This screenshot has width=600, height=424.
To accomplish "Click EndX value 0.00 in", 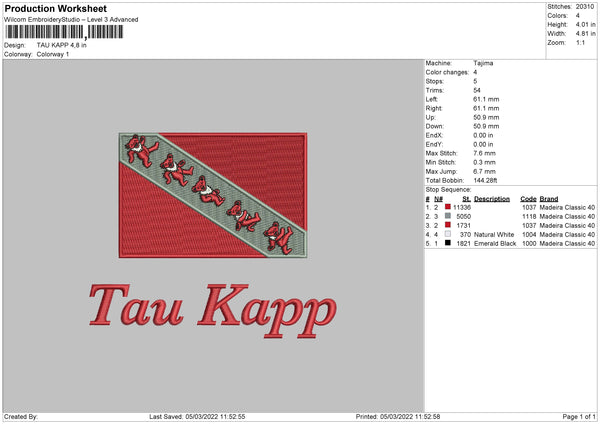I will 483,135.
